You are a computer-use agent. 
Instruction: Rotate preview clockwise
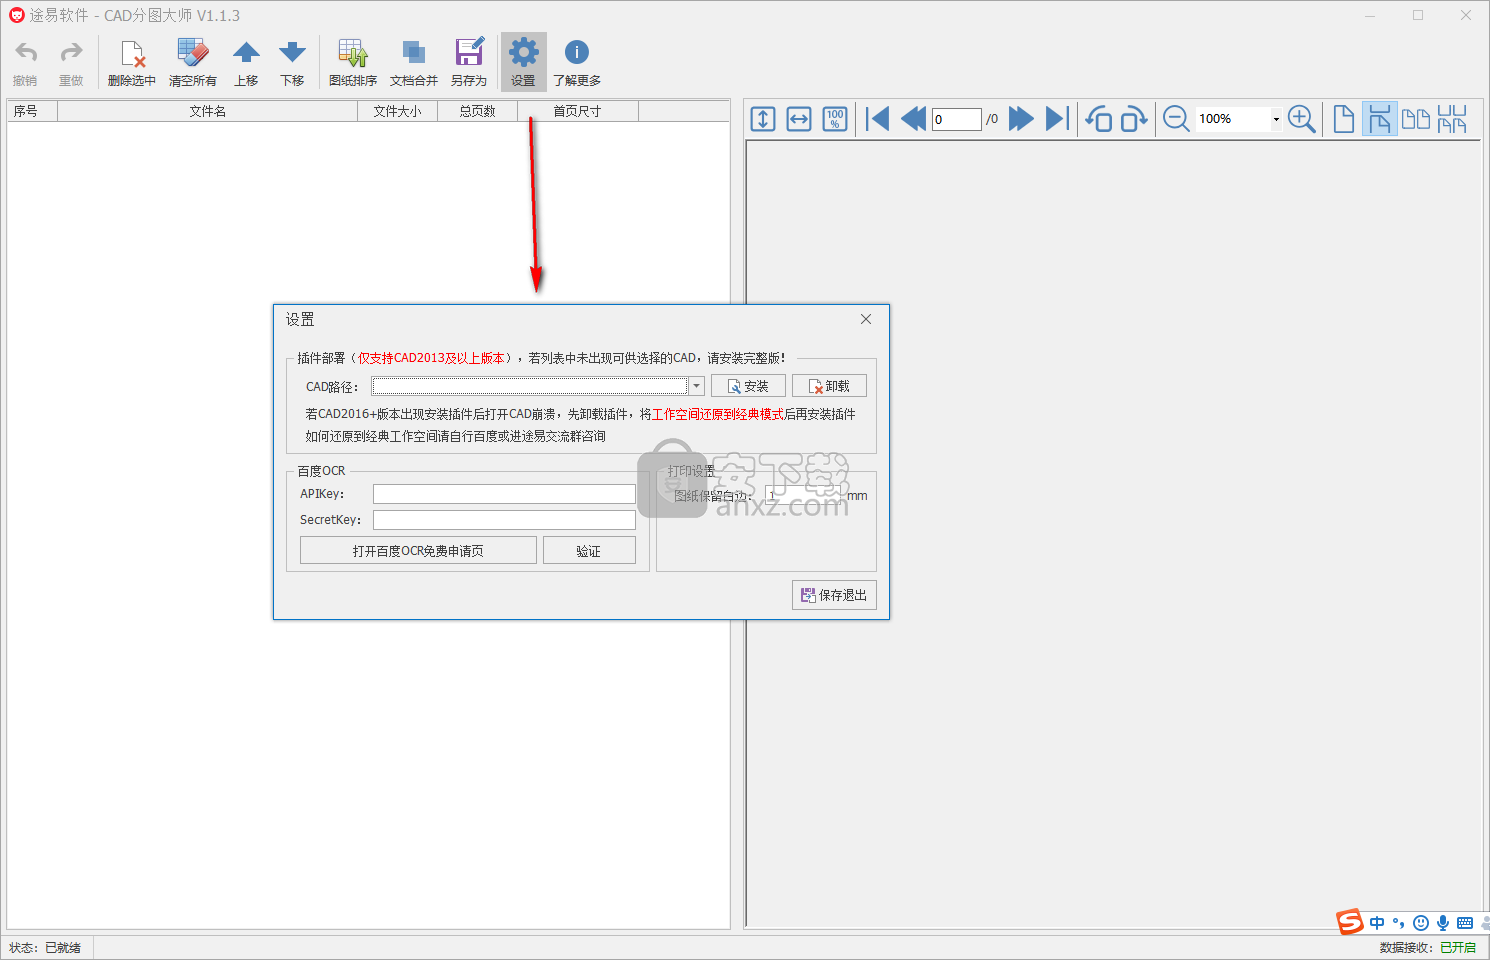tap(1134, 119)
